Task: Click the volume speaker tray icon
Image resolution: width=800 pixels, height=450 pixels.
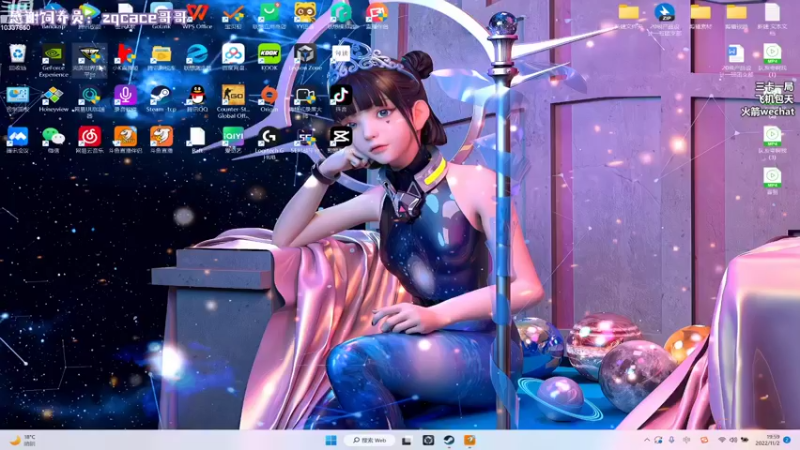Action: [x=733, y=440]
